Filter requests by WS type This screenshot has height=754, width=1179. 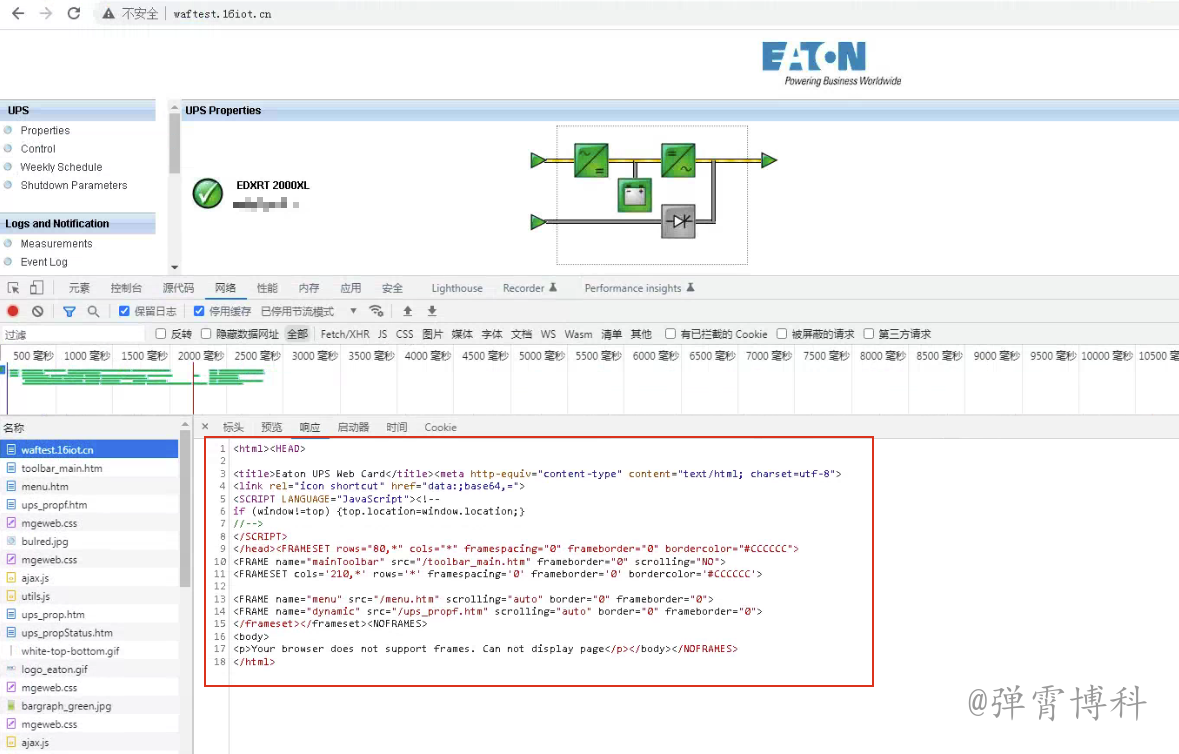548,334
